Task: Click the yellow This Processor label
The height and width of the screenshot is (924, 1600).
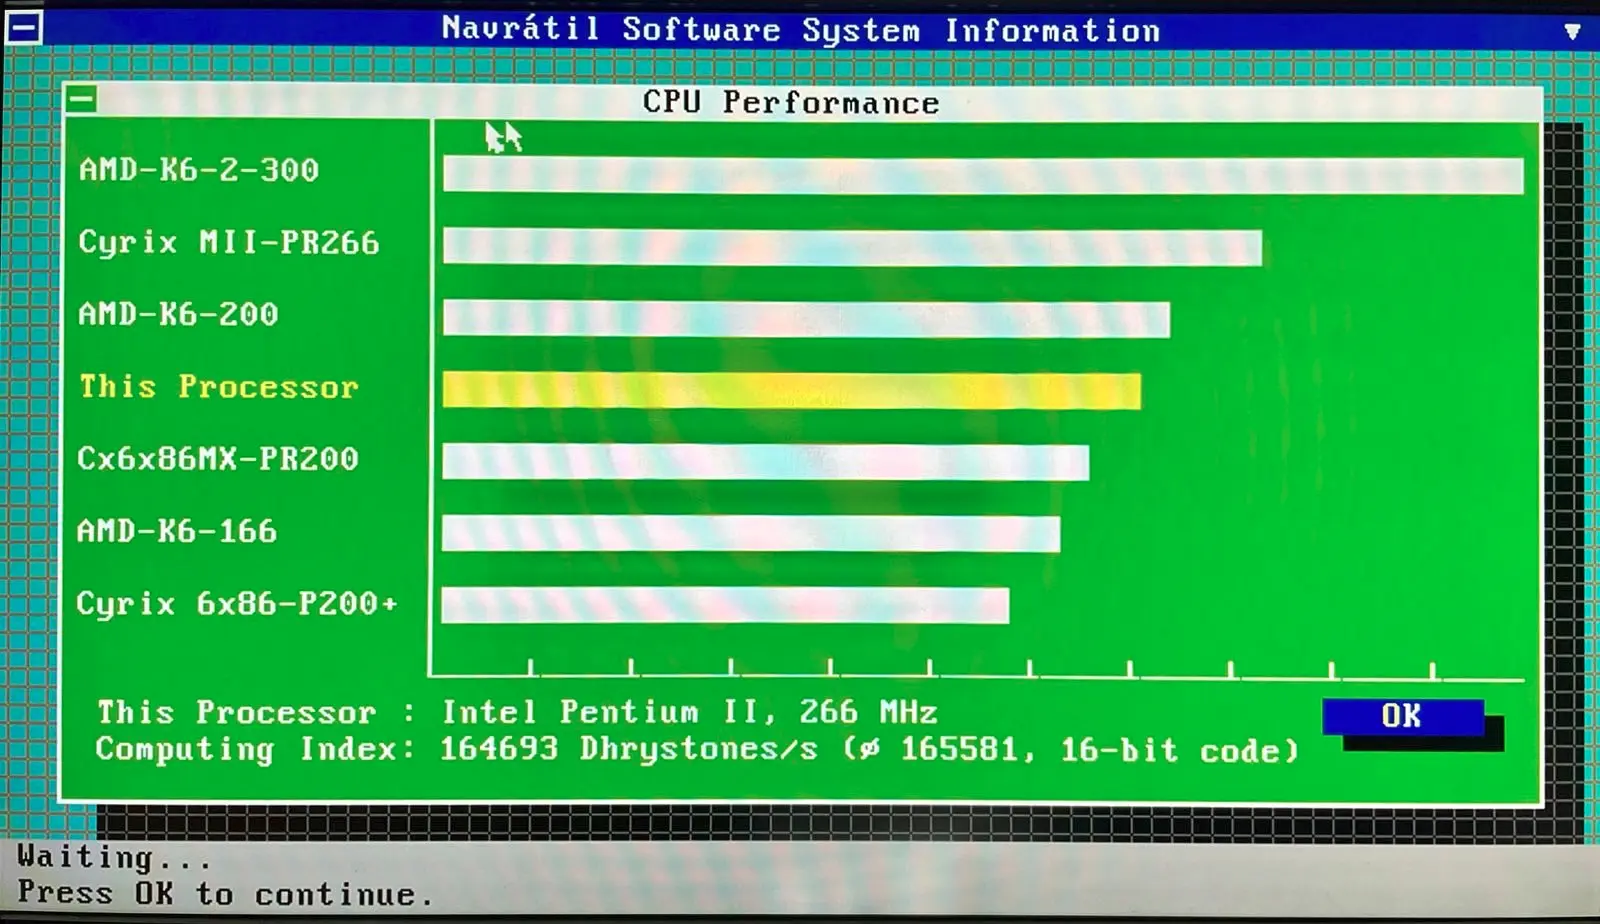Action: pos(218,386)
